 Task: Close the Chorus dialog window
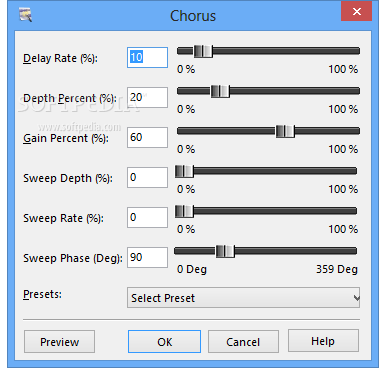[356, 12]
